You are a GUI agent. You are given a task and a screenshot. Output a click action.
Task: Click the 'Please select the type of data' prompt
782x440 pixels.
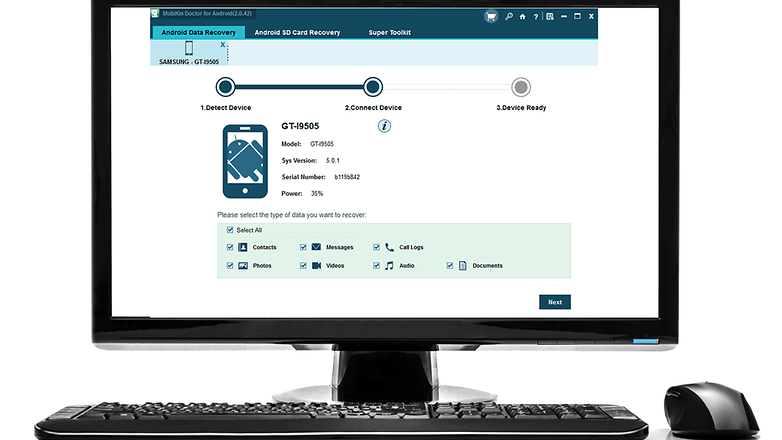[x=291, y=215]
